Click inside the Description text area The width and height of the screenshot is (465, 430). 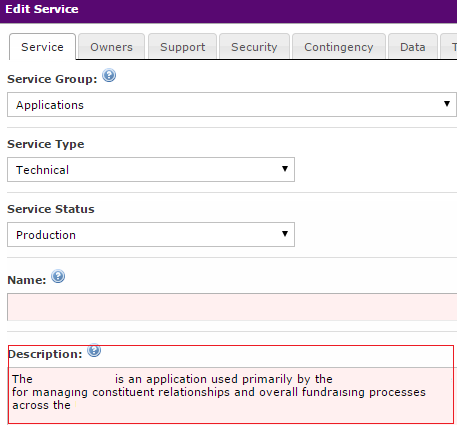click(231, 395)
